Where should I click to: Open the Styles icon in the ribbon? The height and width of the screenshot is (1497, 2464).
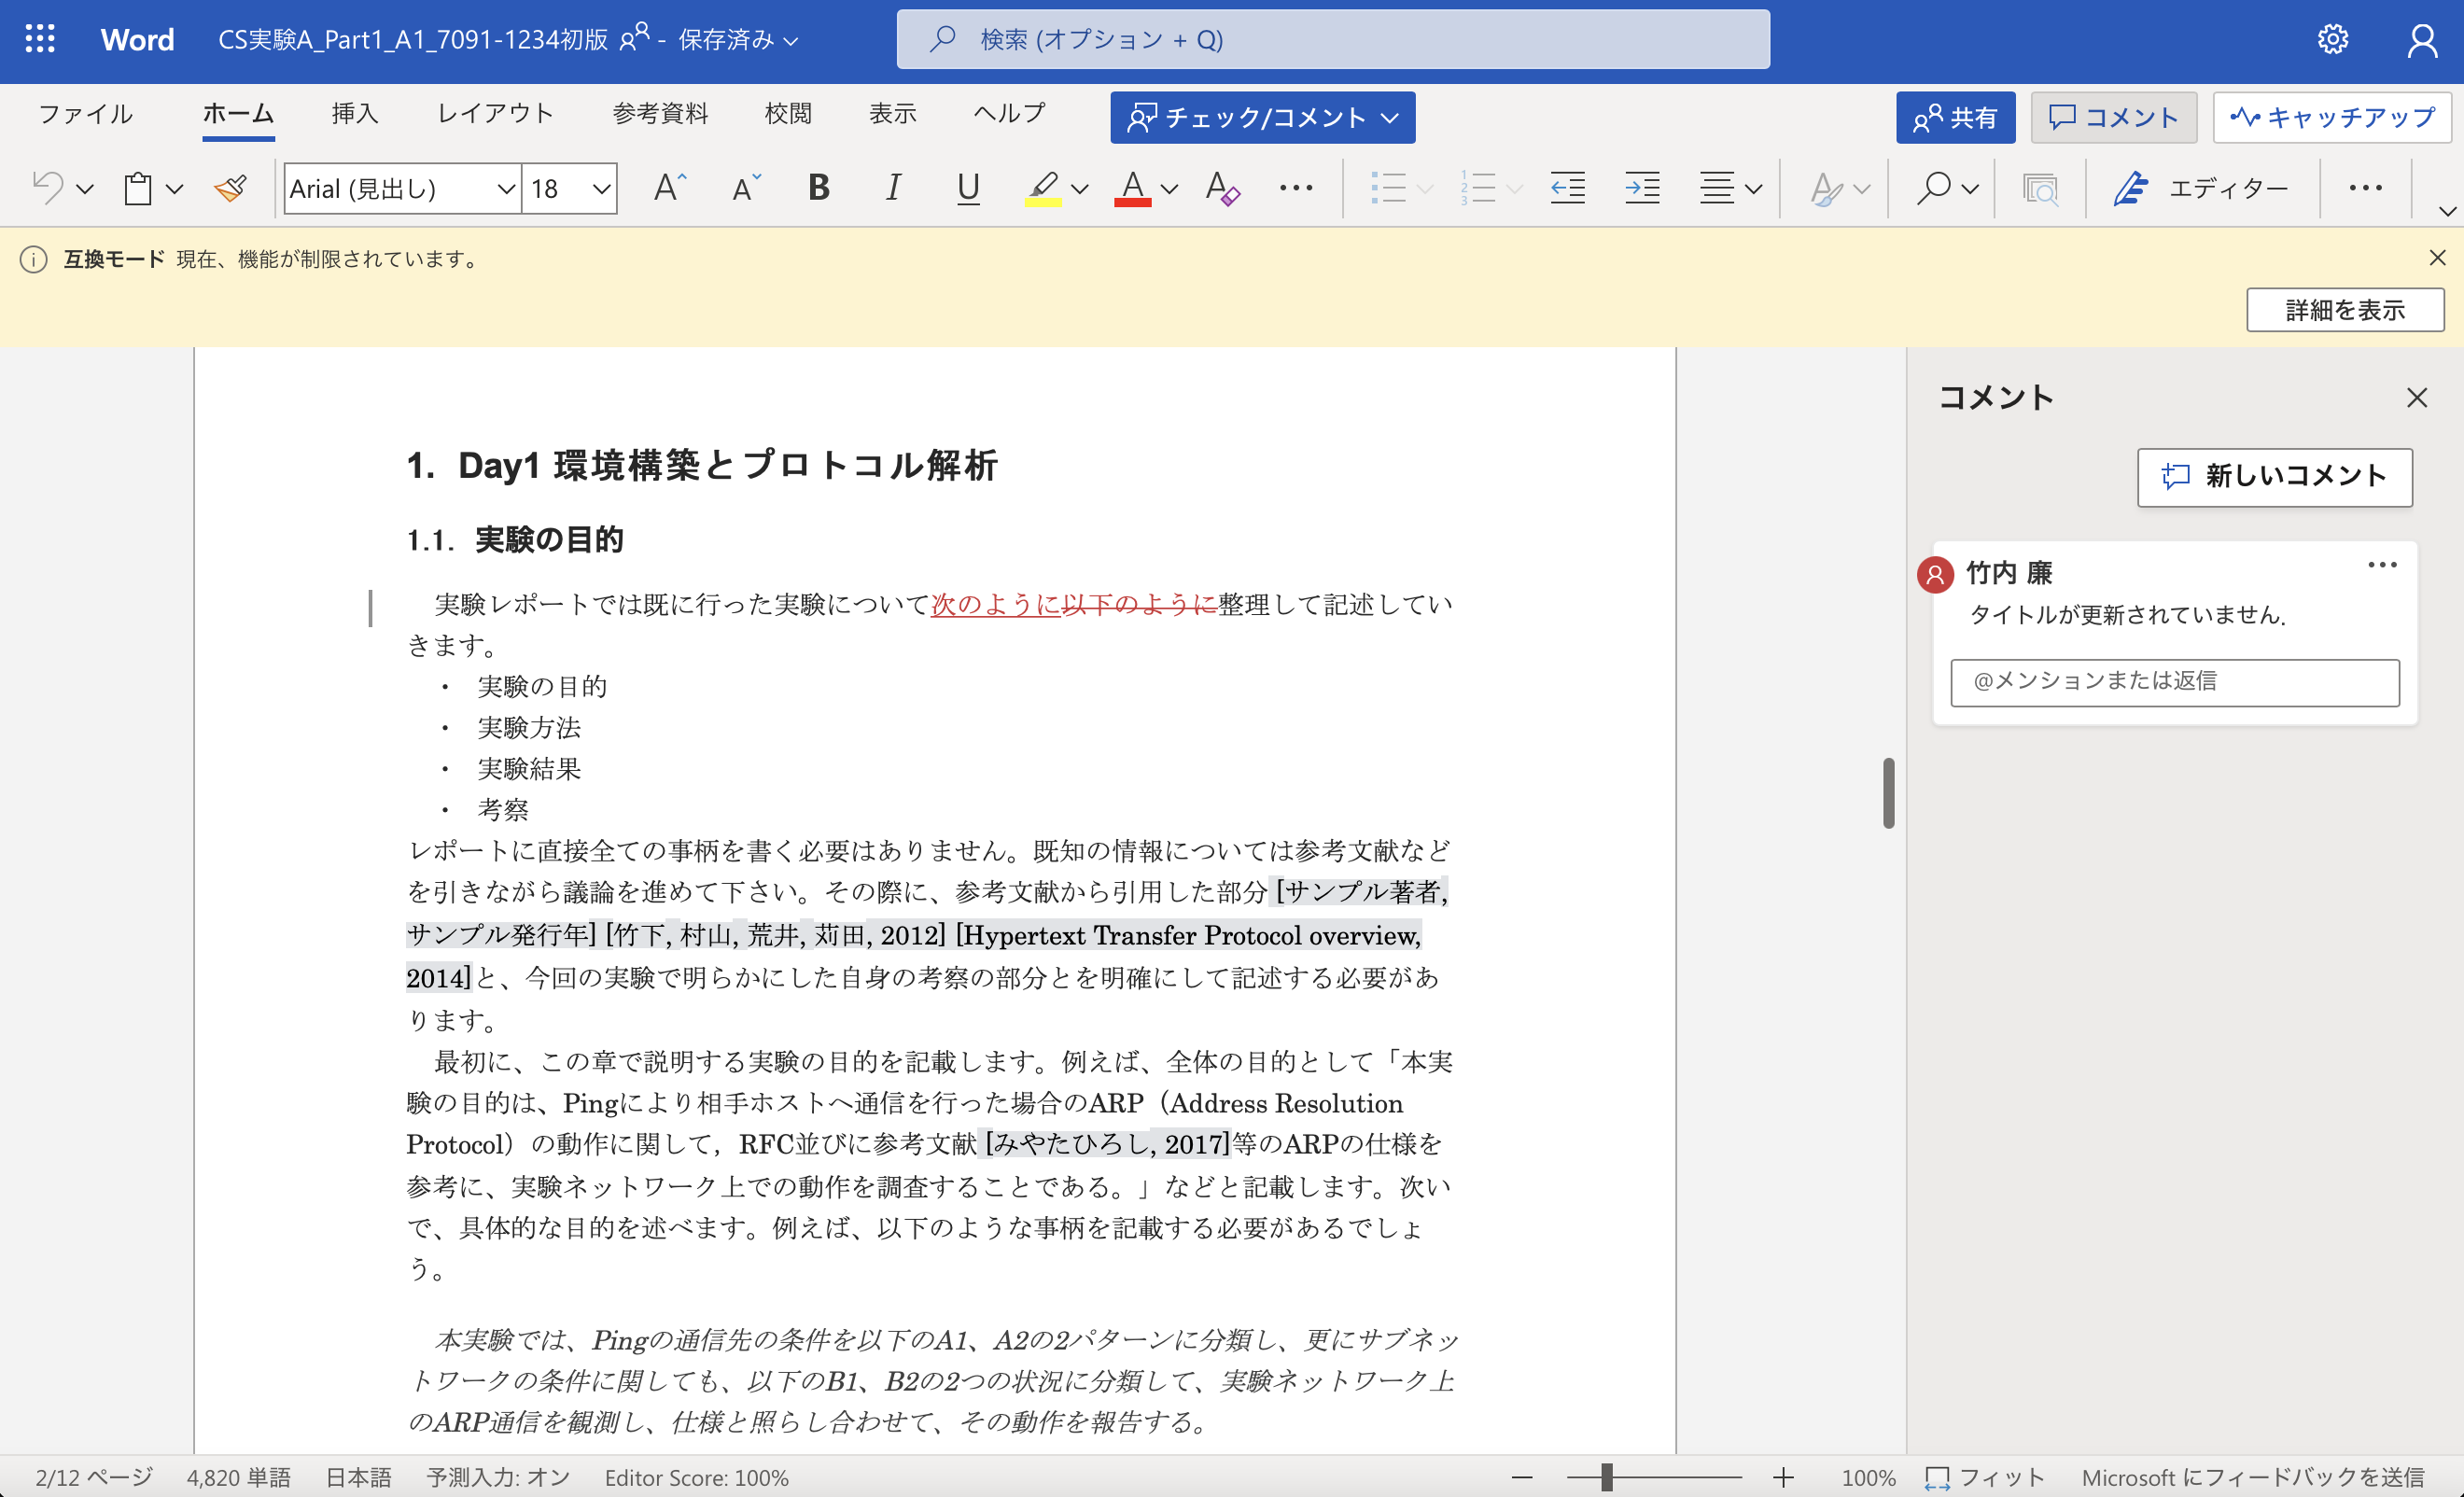(x=1826, y=188)
